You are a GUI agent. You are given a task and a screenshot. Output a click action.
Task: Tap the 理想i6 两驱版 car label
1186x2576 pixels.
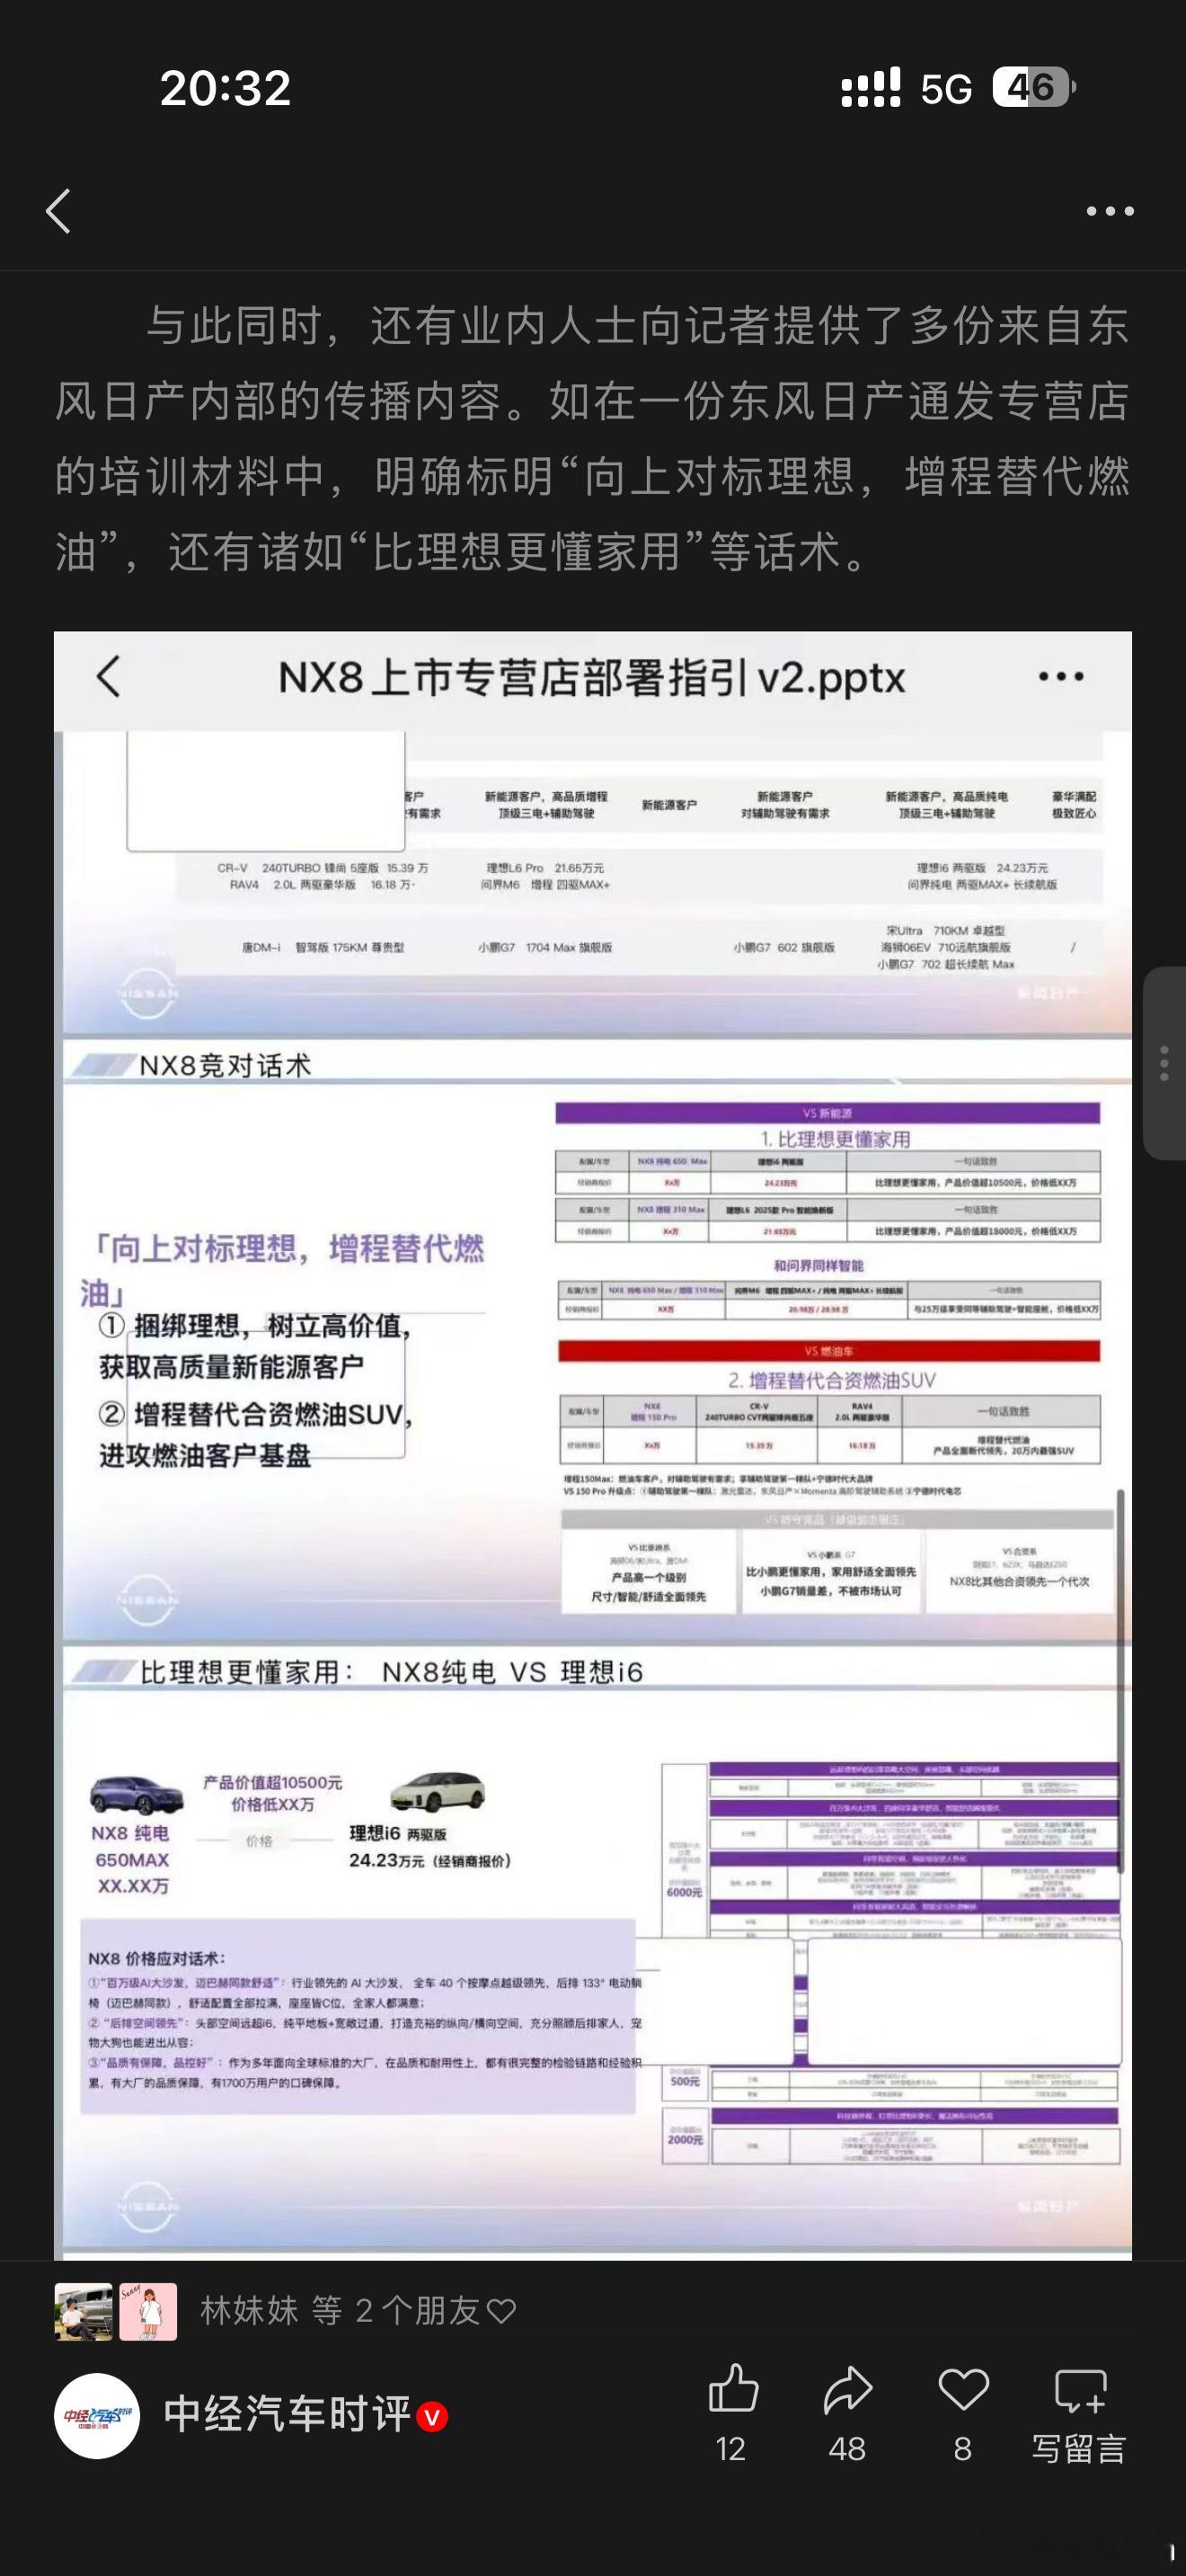(398, 1833)
